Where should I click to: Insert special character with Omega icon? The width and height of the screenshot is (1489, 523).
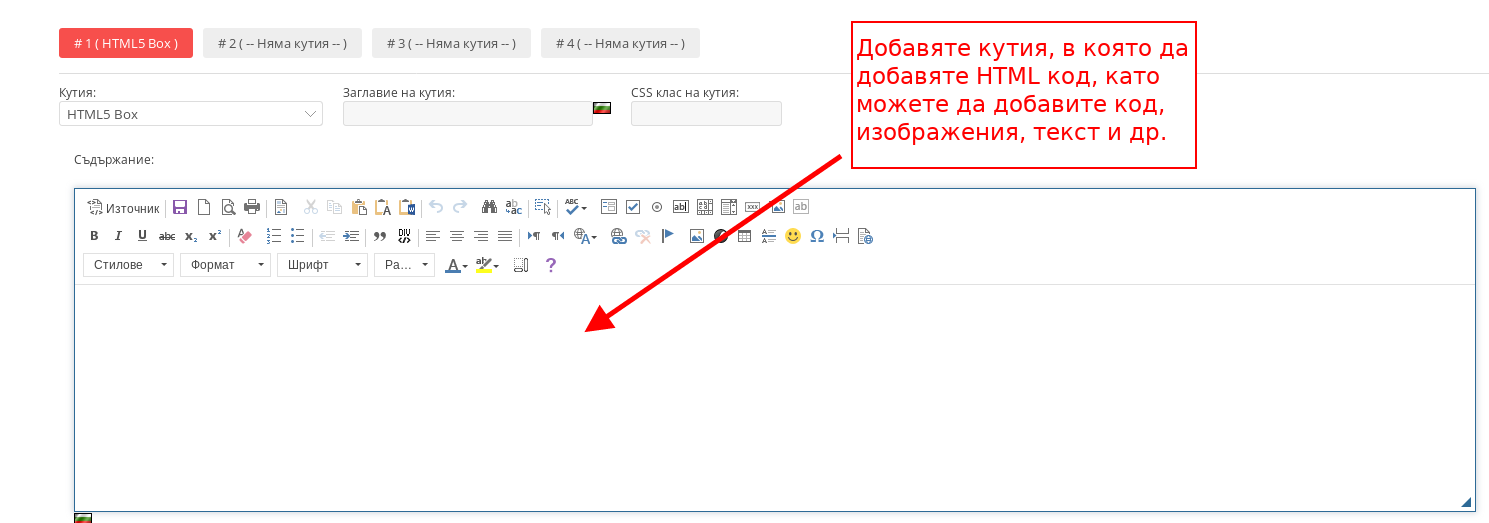[817, 236]
